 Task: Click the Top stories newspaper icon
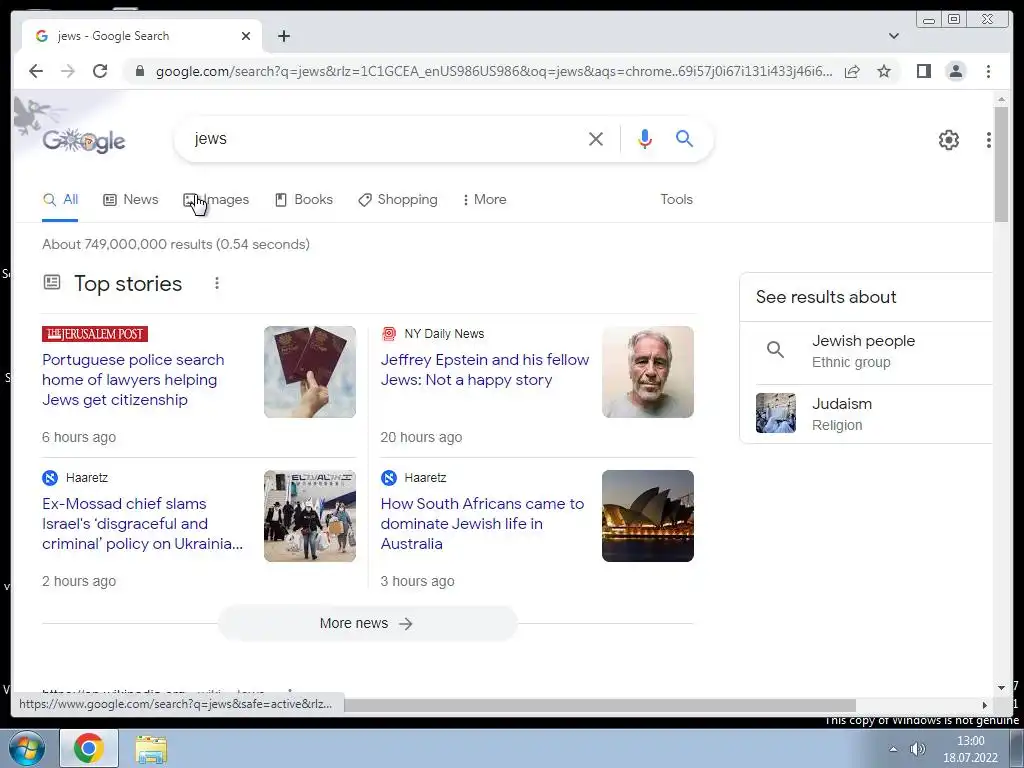pyautogui.click(x=52, y=282)
